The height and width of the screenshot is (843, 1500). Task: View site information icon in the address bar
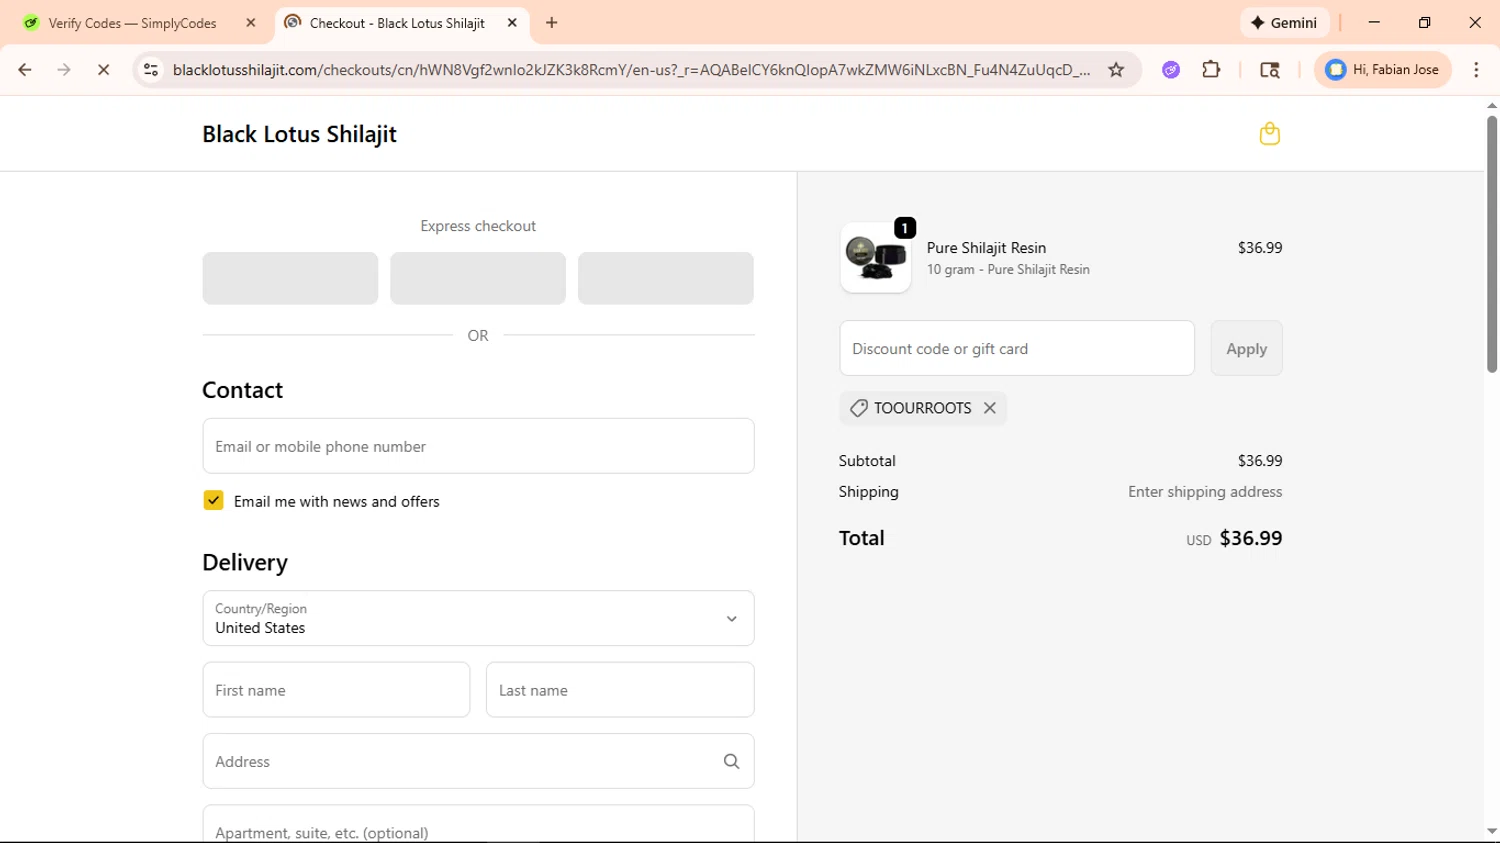(x=151, y=70)
